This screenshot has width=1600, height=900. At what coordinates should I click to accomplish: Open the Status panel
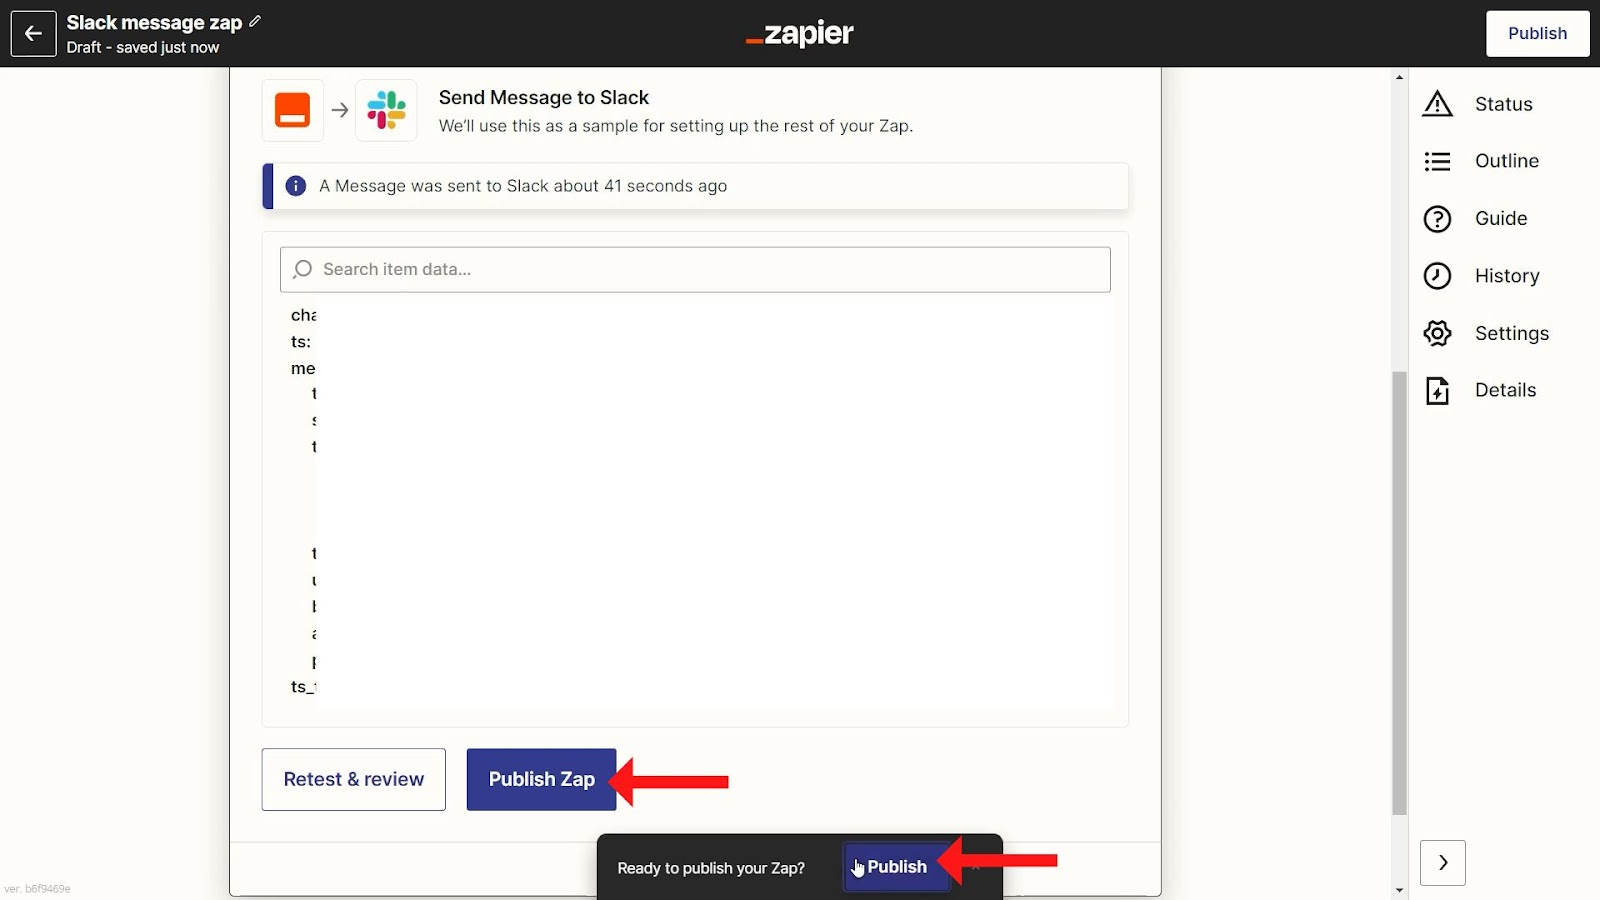click(1503, 104)
